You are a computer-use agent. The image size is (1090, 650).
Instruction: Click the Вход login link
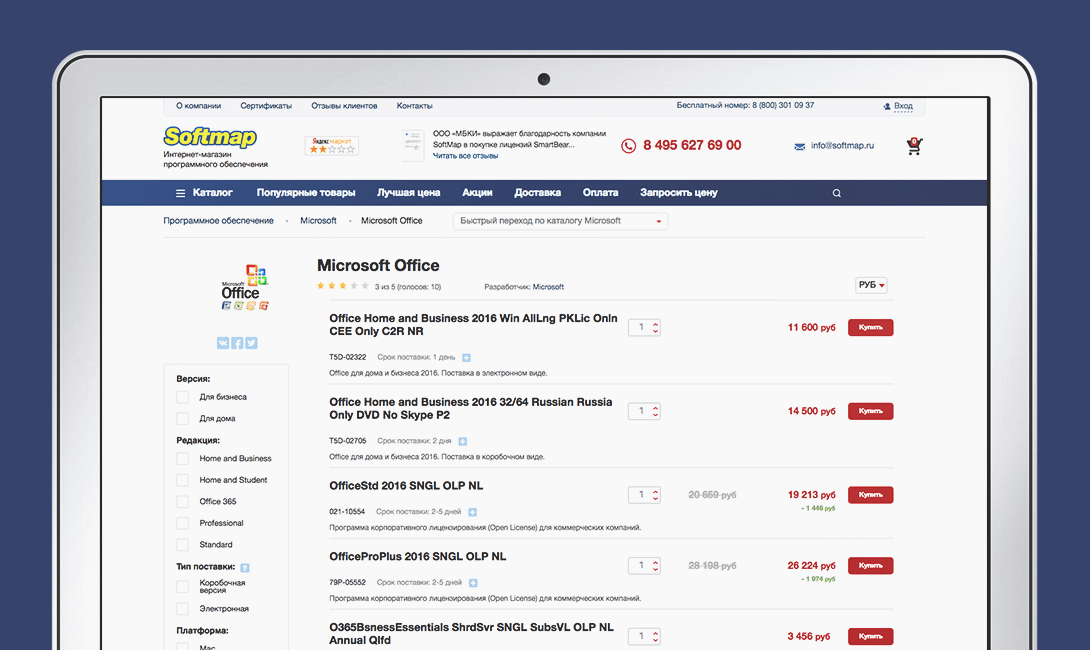coord(903,106)
